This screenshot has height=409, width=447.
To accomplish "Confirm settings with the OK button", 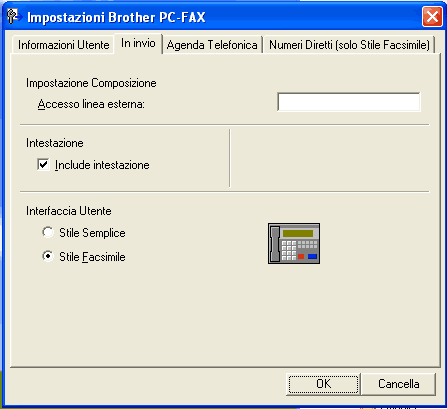I will coord(323,384).
